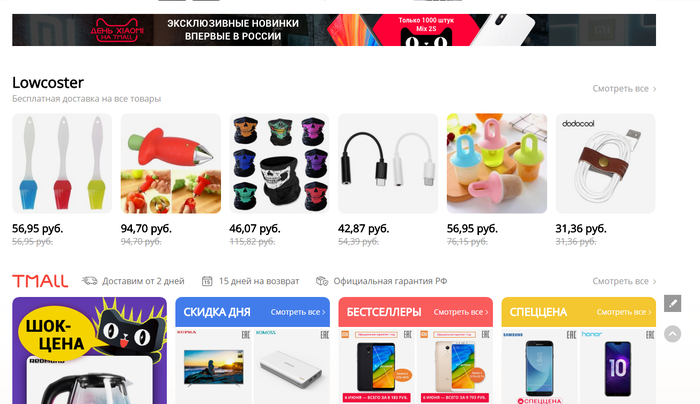Open the dodocool cable product
700x404 pixels.
(605, 163)
